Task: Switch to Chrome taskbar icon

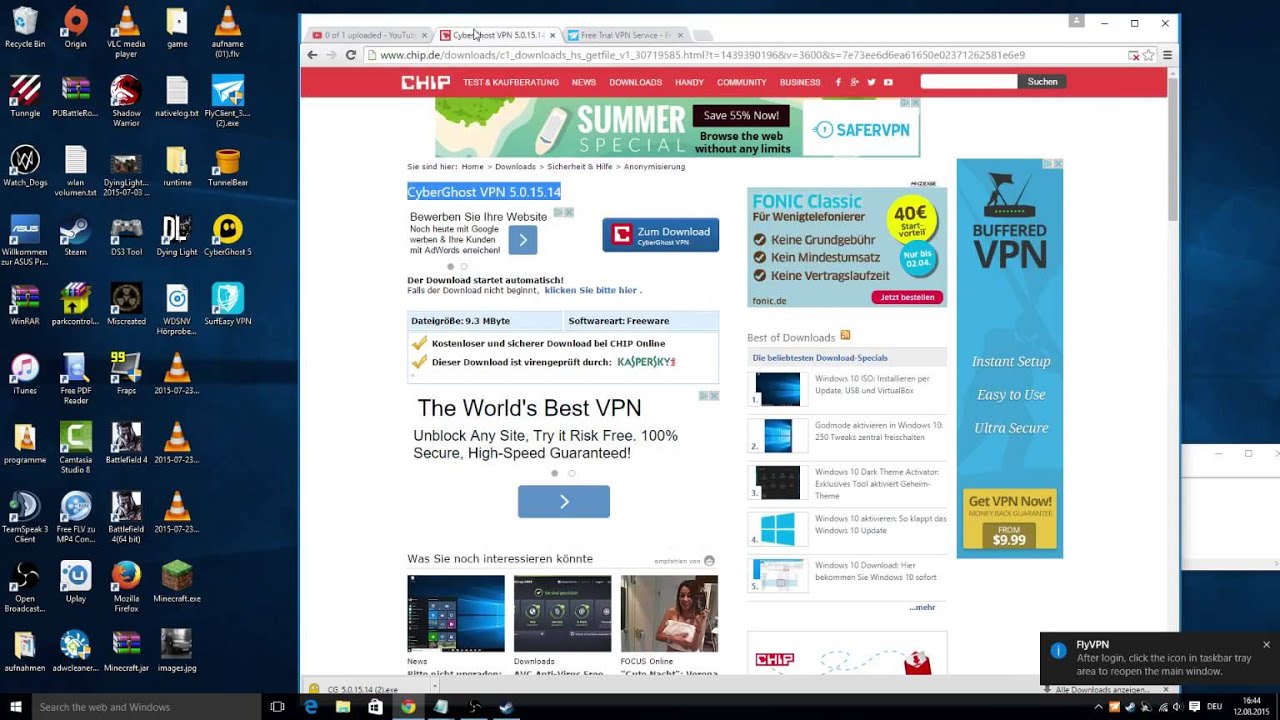Action: click(x=408, y=707)
